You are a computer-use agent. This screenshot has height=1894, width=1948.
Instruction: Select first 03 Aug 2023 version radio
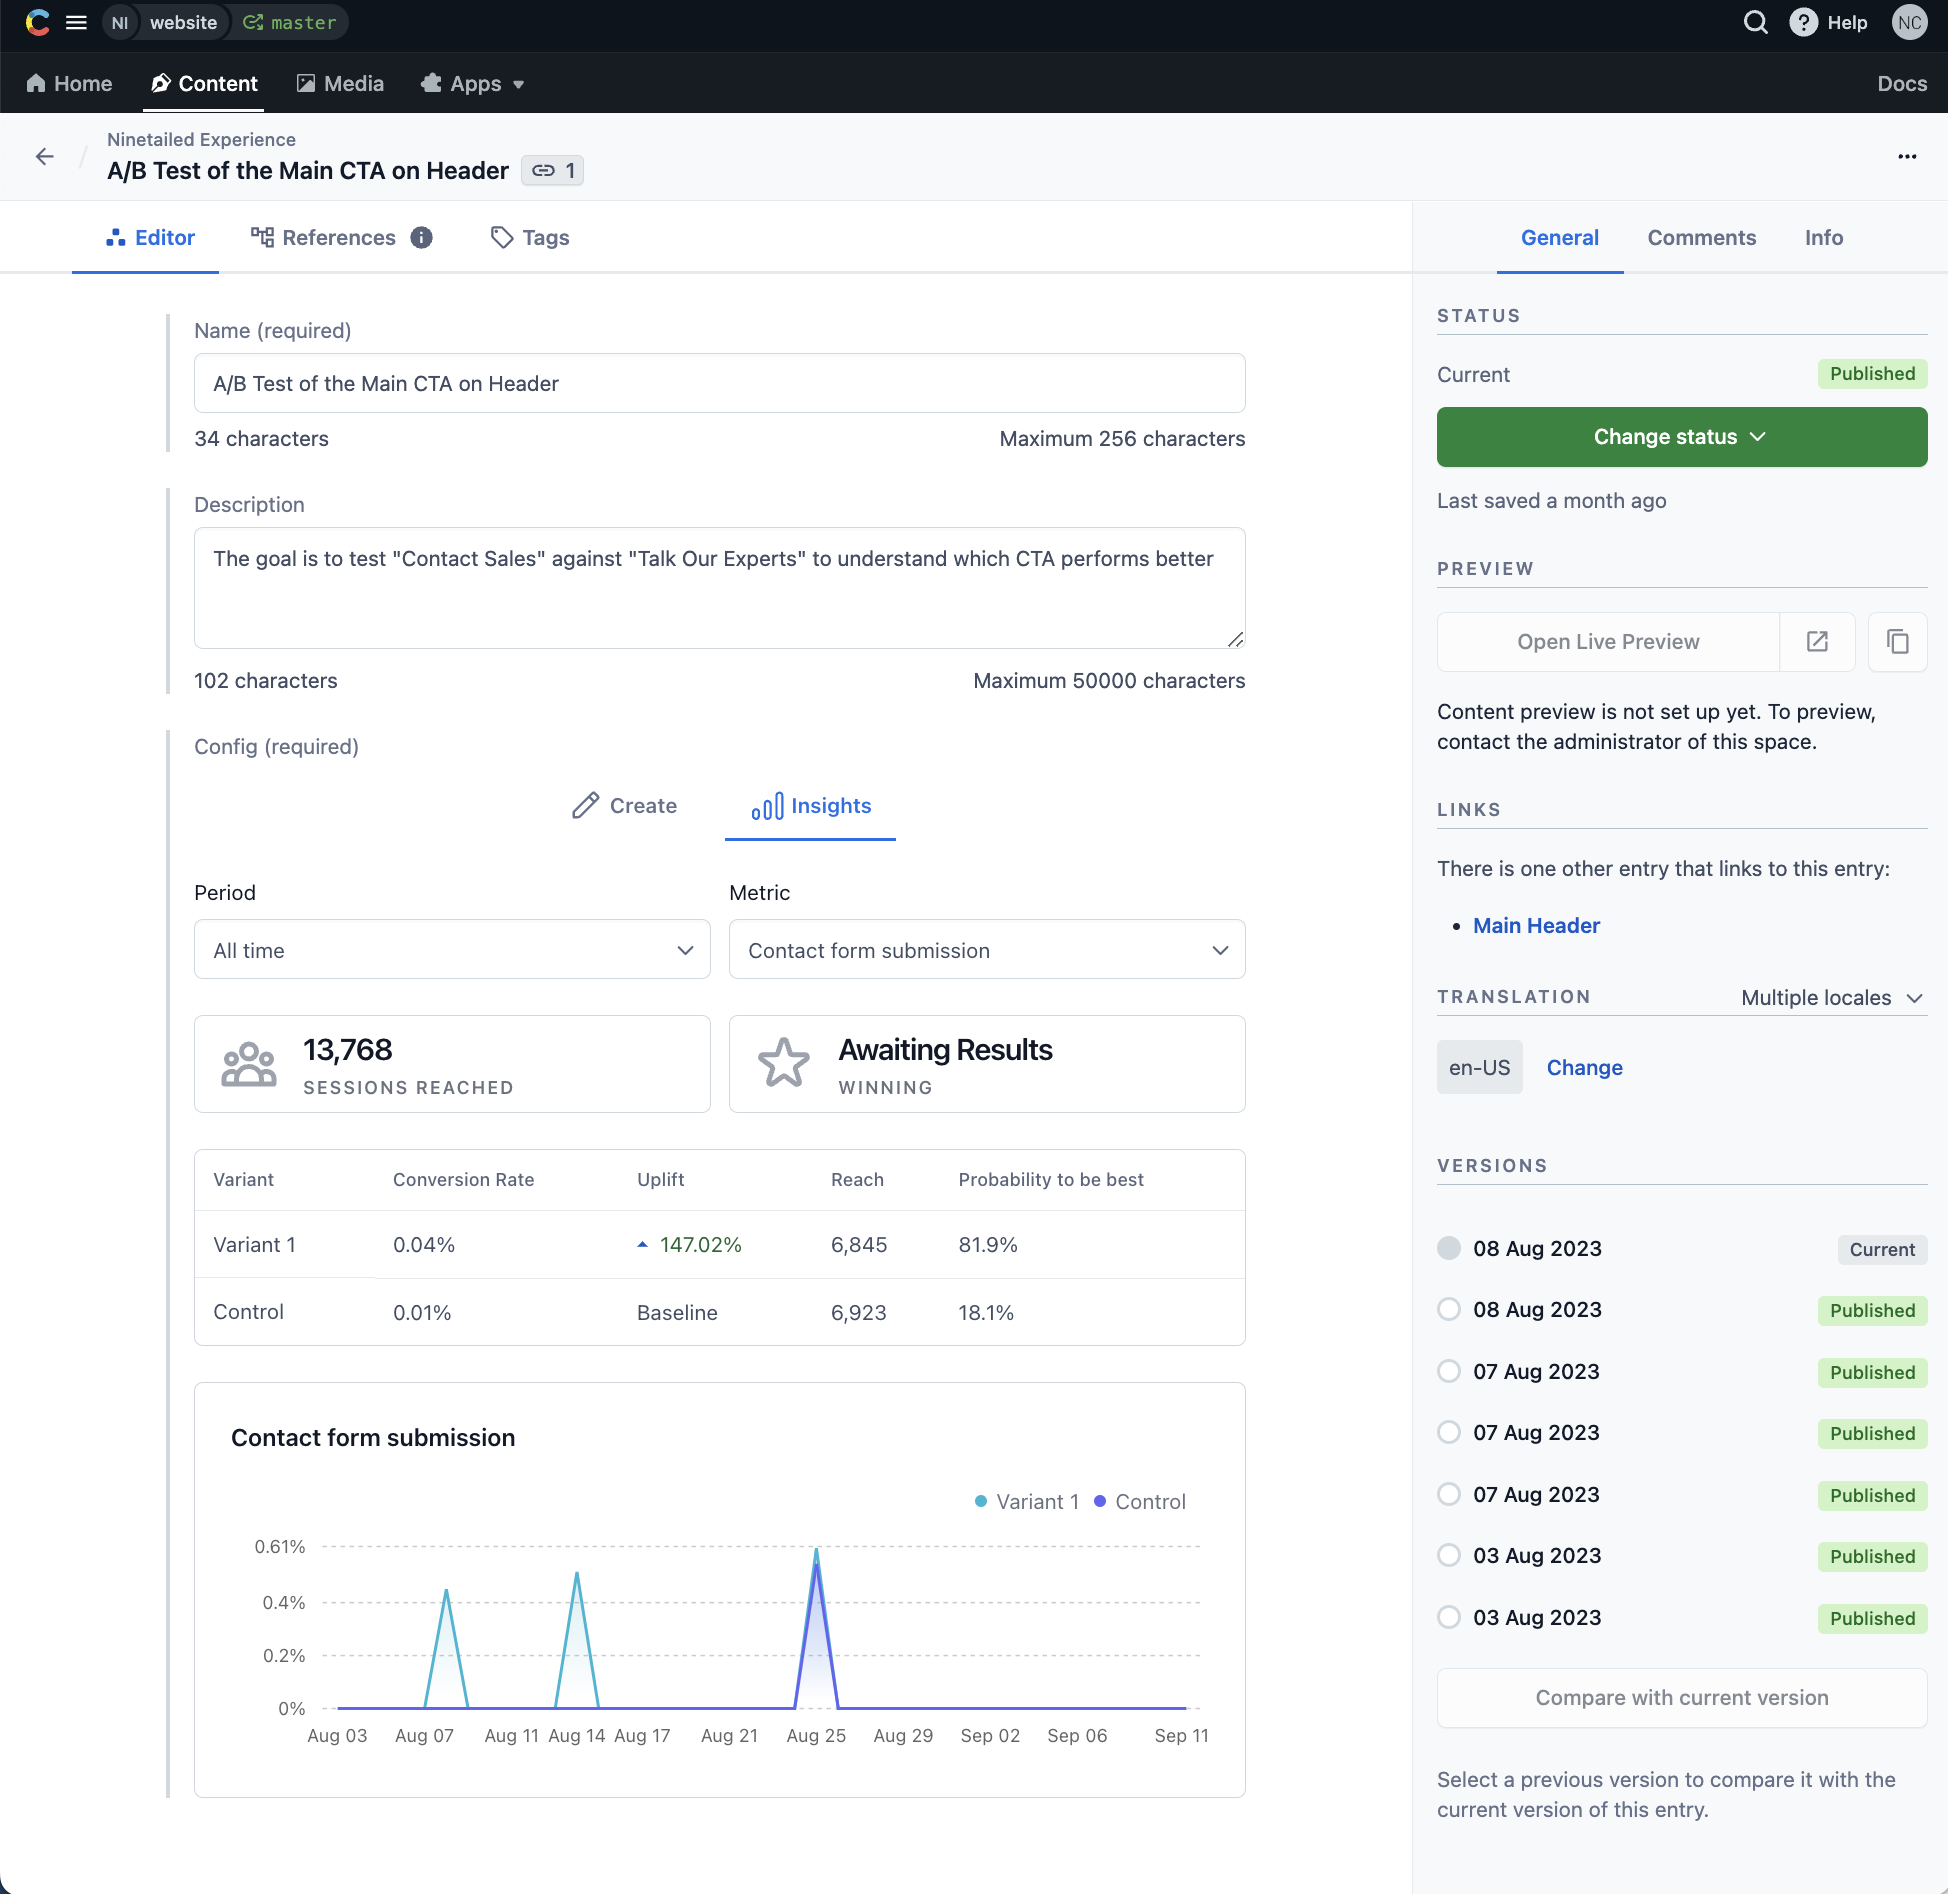tap(1448, 1556)
